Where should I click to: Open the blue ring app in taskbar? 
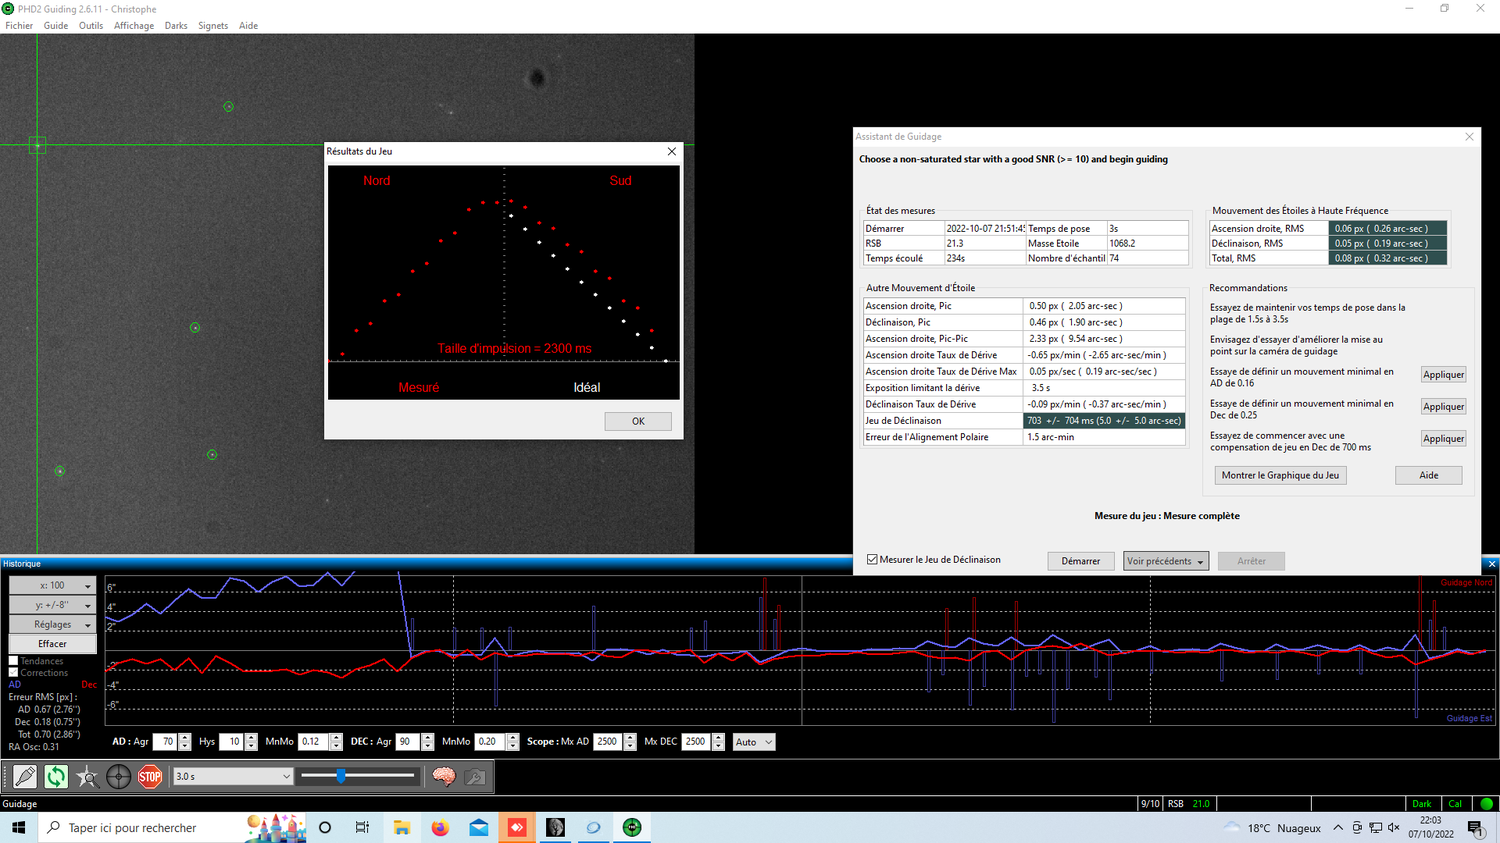[x=594, y=828]
